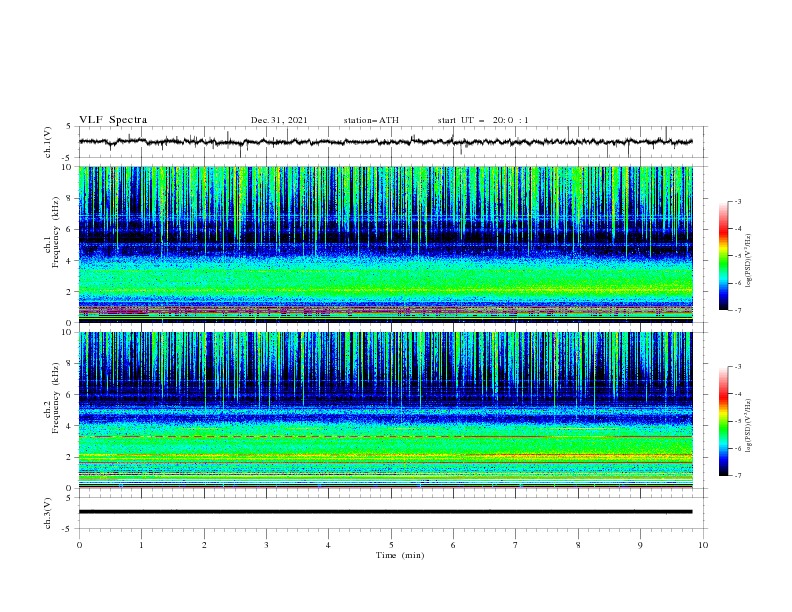Click '-7' on the ch.2 color scale
792x612 pixels.
[737, 476]
